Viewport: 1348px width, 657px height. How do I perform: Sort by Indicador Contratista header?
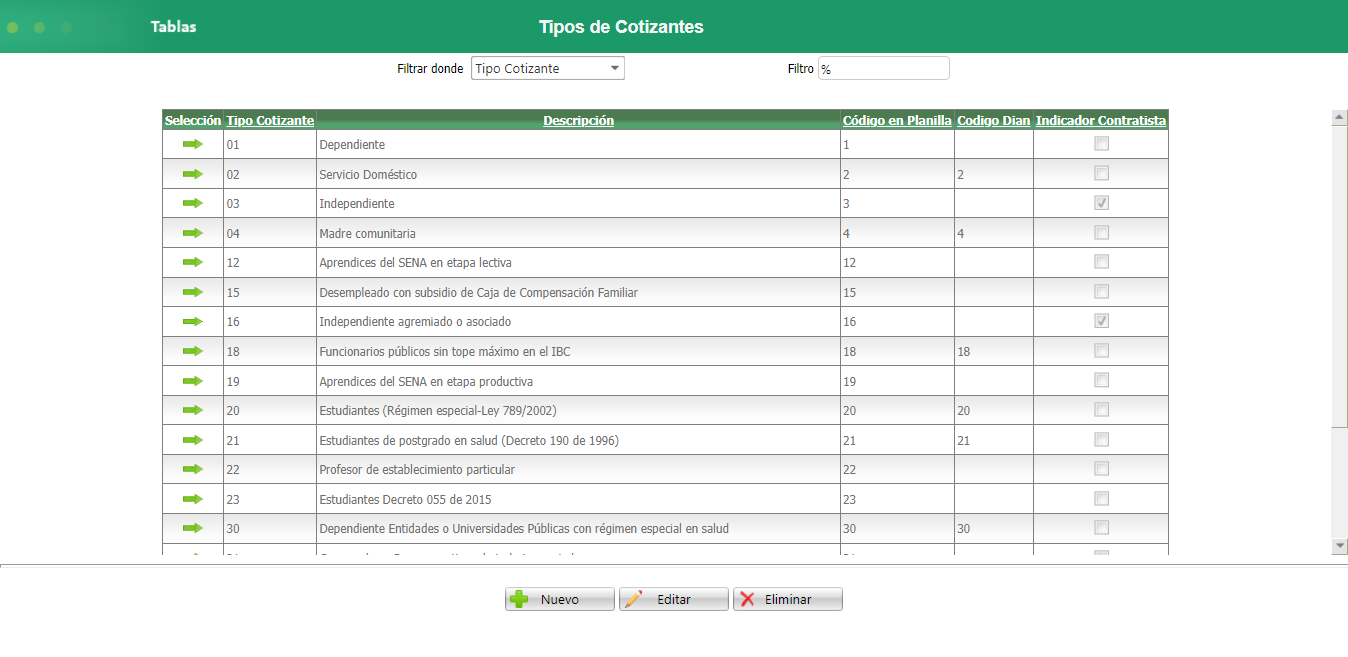pos(1101,121)
